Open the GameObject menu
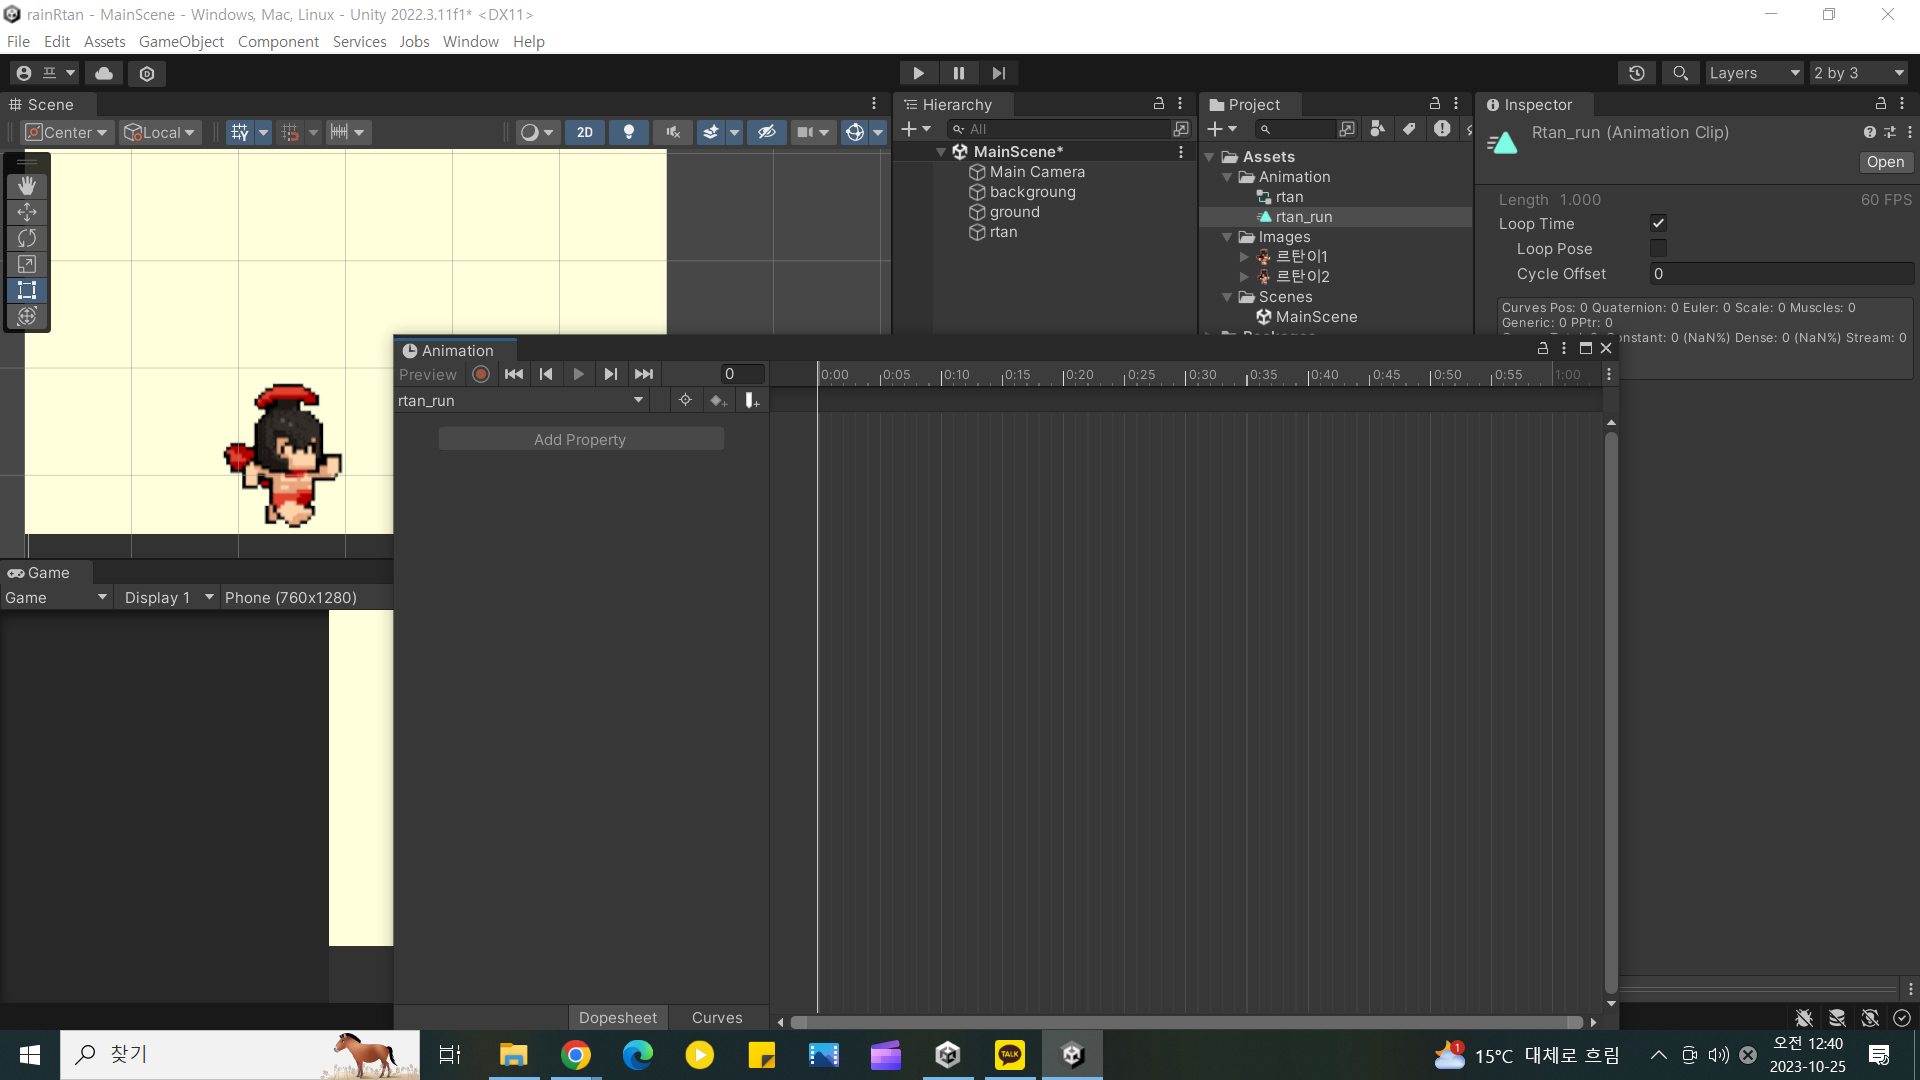Viewport: 1920px width, 1080px height. (x=181, y=41)
